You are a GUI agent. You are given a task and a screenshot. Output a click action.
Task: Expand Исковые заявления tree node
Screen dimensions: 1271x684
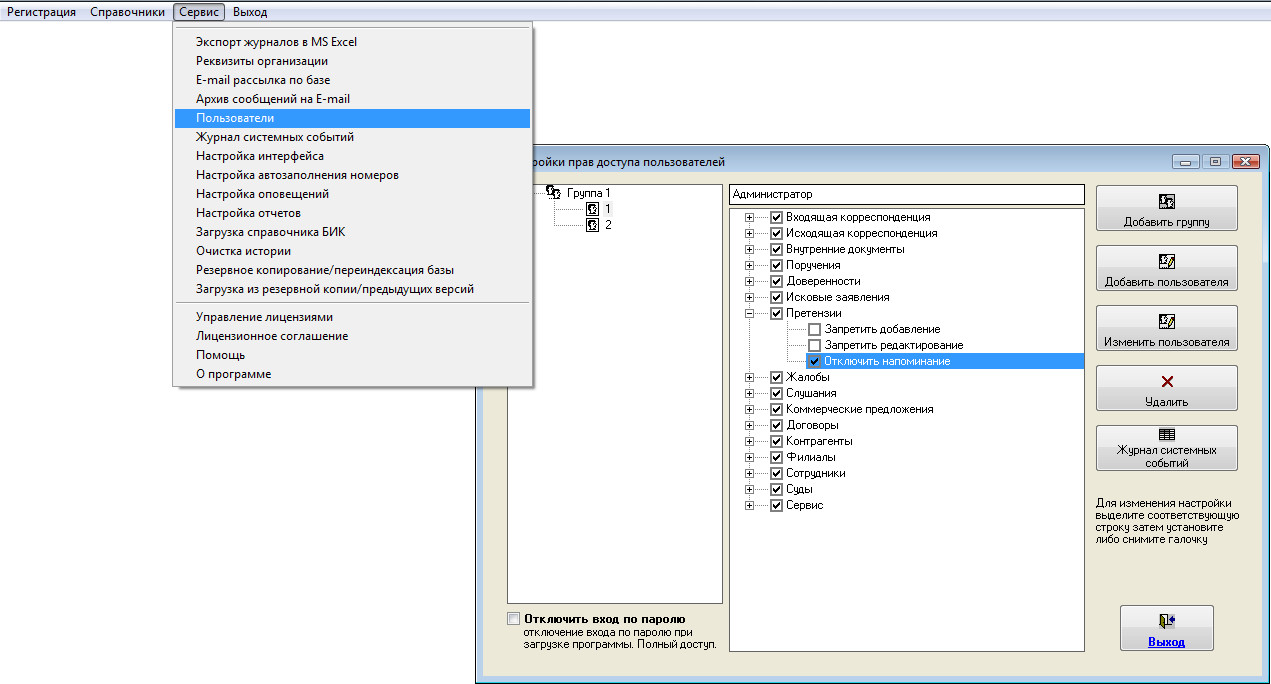click(749, 297)
